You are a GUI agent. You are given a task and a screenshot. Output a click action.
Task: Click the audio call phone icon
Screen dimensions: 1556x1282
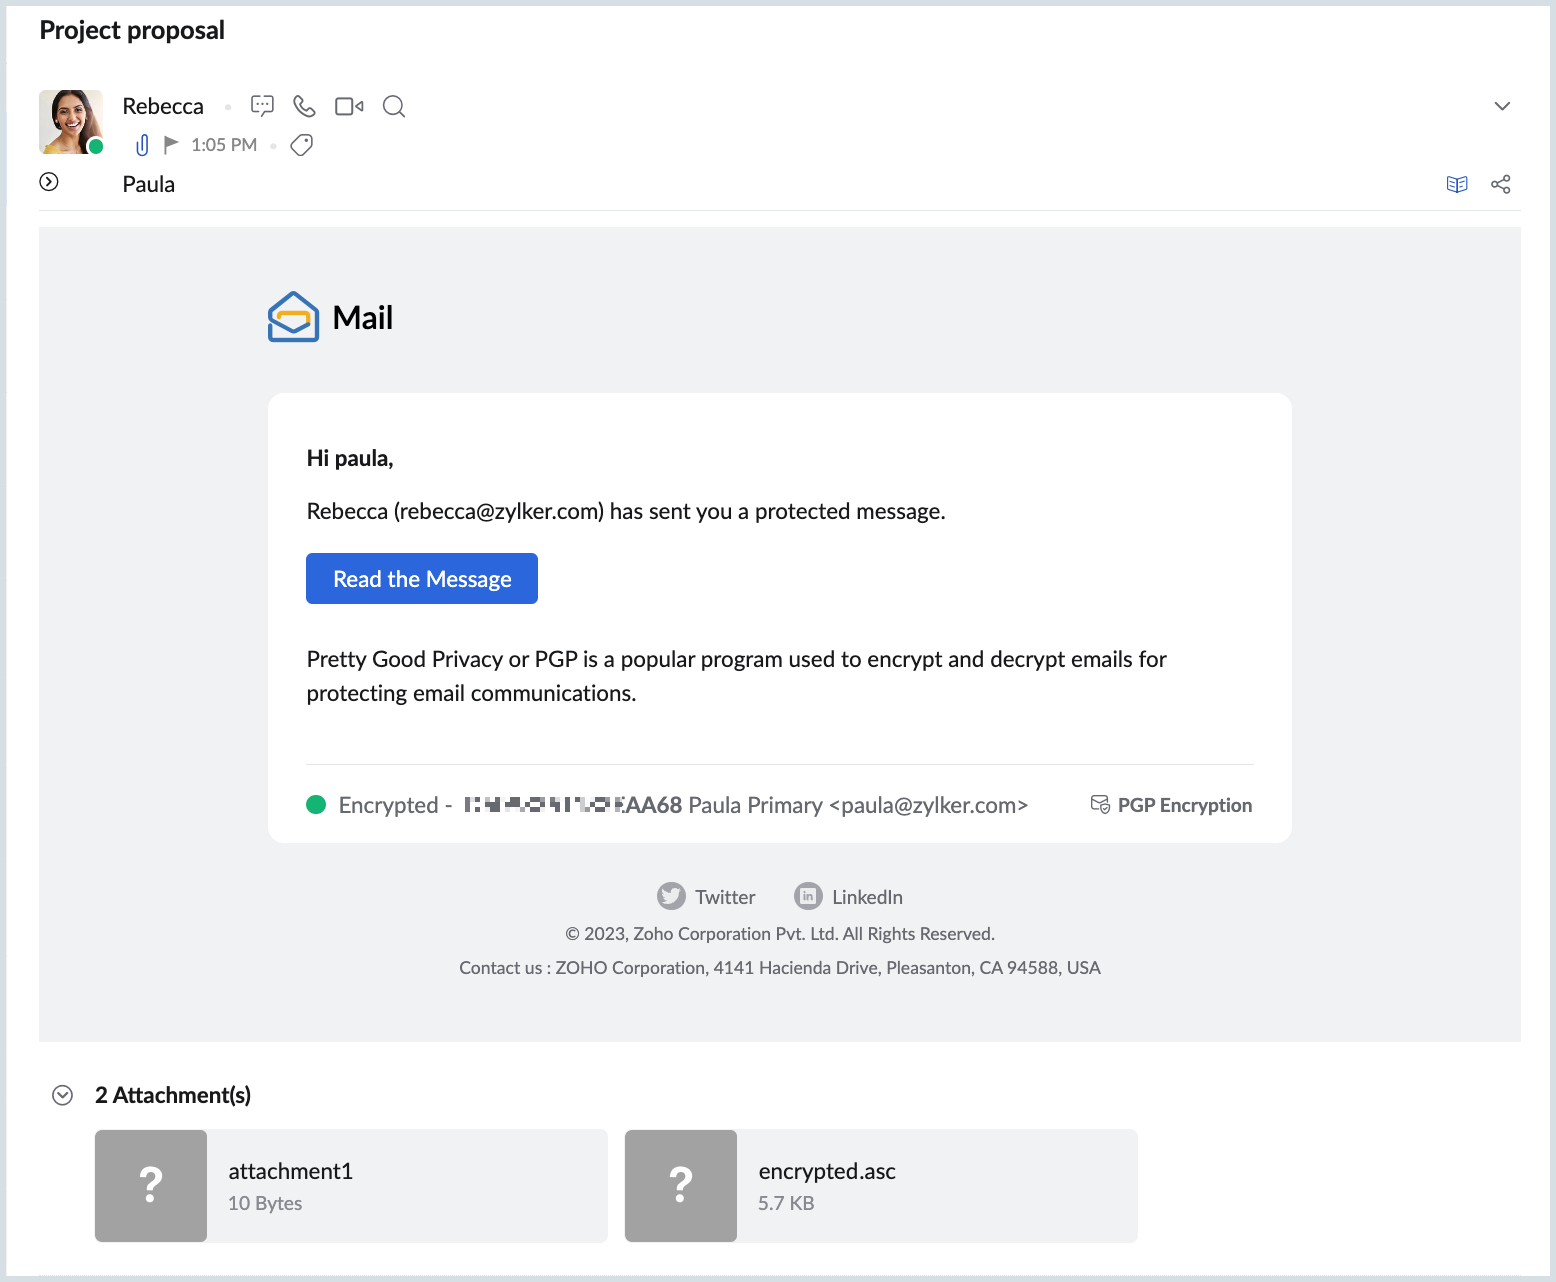click(x=304, y=106)
